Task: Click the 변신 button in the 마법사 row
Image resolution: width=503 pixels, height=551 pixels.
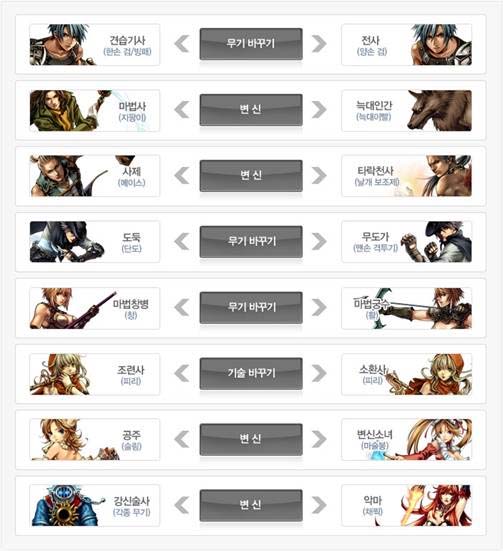Action: (x=251, y=110)
